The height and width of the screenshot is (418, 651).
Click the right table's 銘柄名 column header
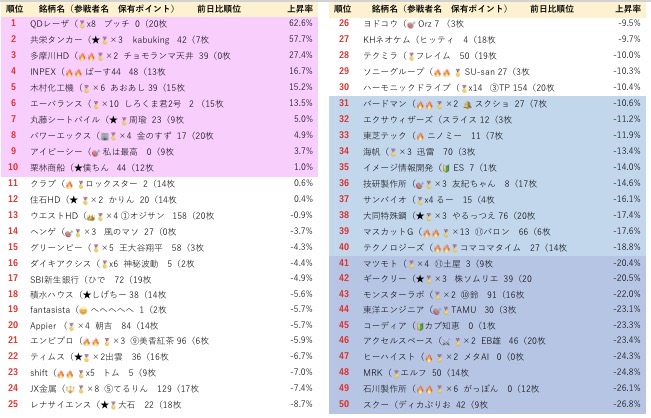[x=376, y=6]
